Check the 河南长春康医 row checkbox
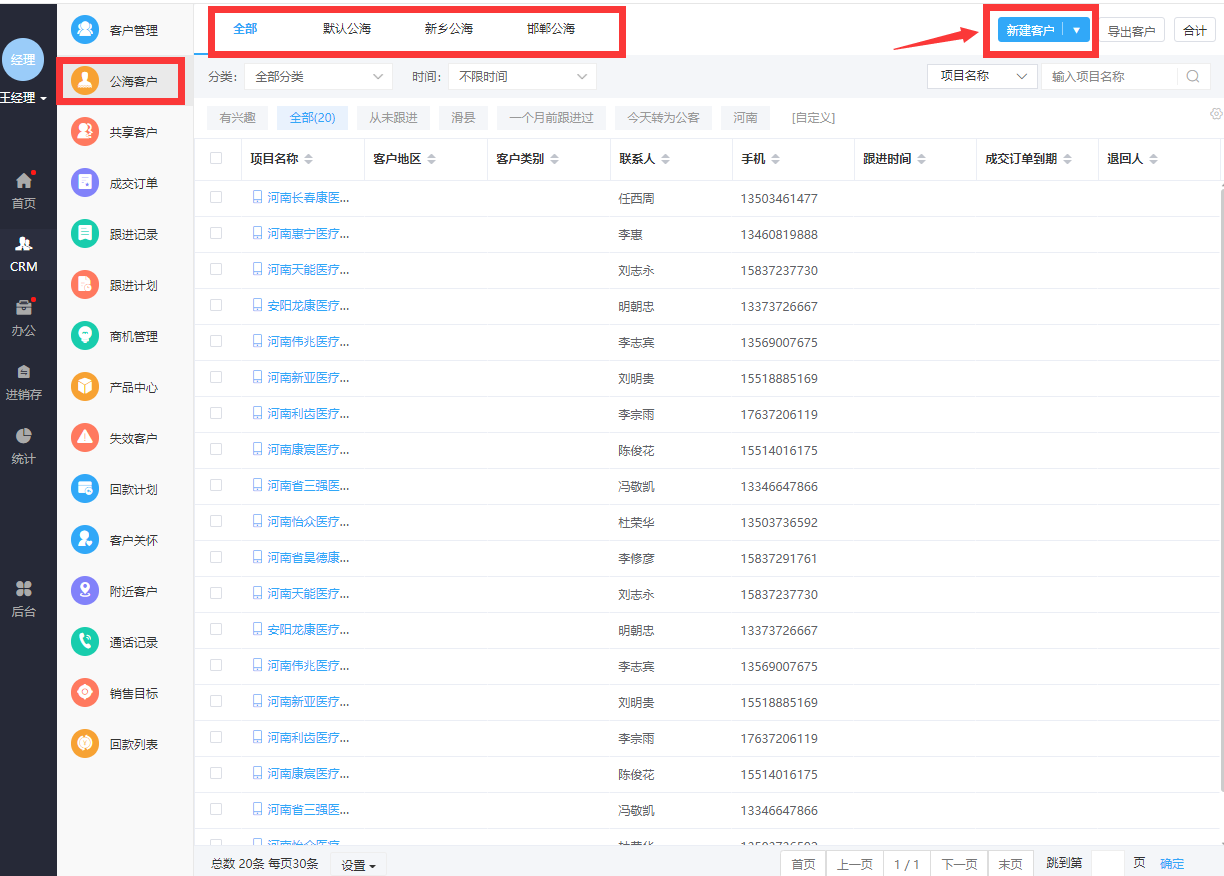Image resolution: width=1224 pixels, height=876 pixels. 216,197
